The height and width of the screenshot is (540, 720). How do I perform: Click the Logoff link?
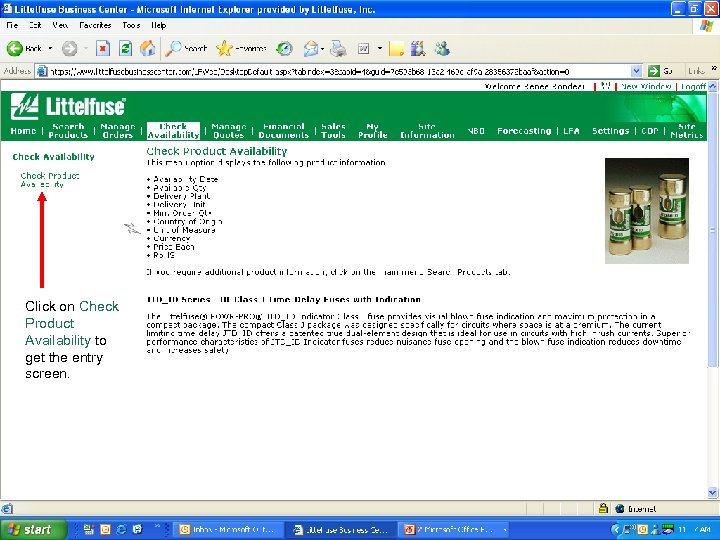tap(693, 86)
